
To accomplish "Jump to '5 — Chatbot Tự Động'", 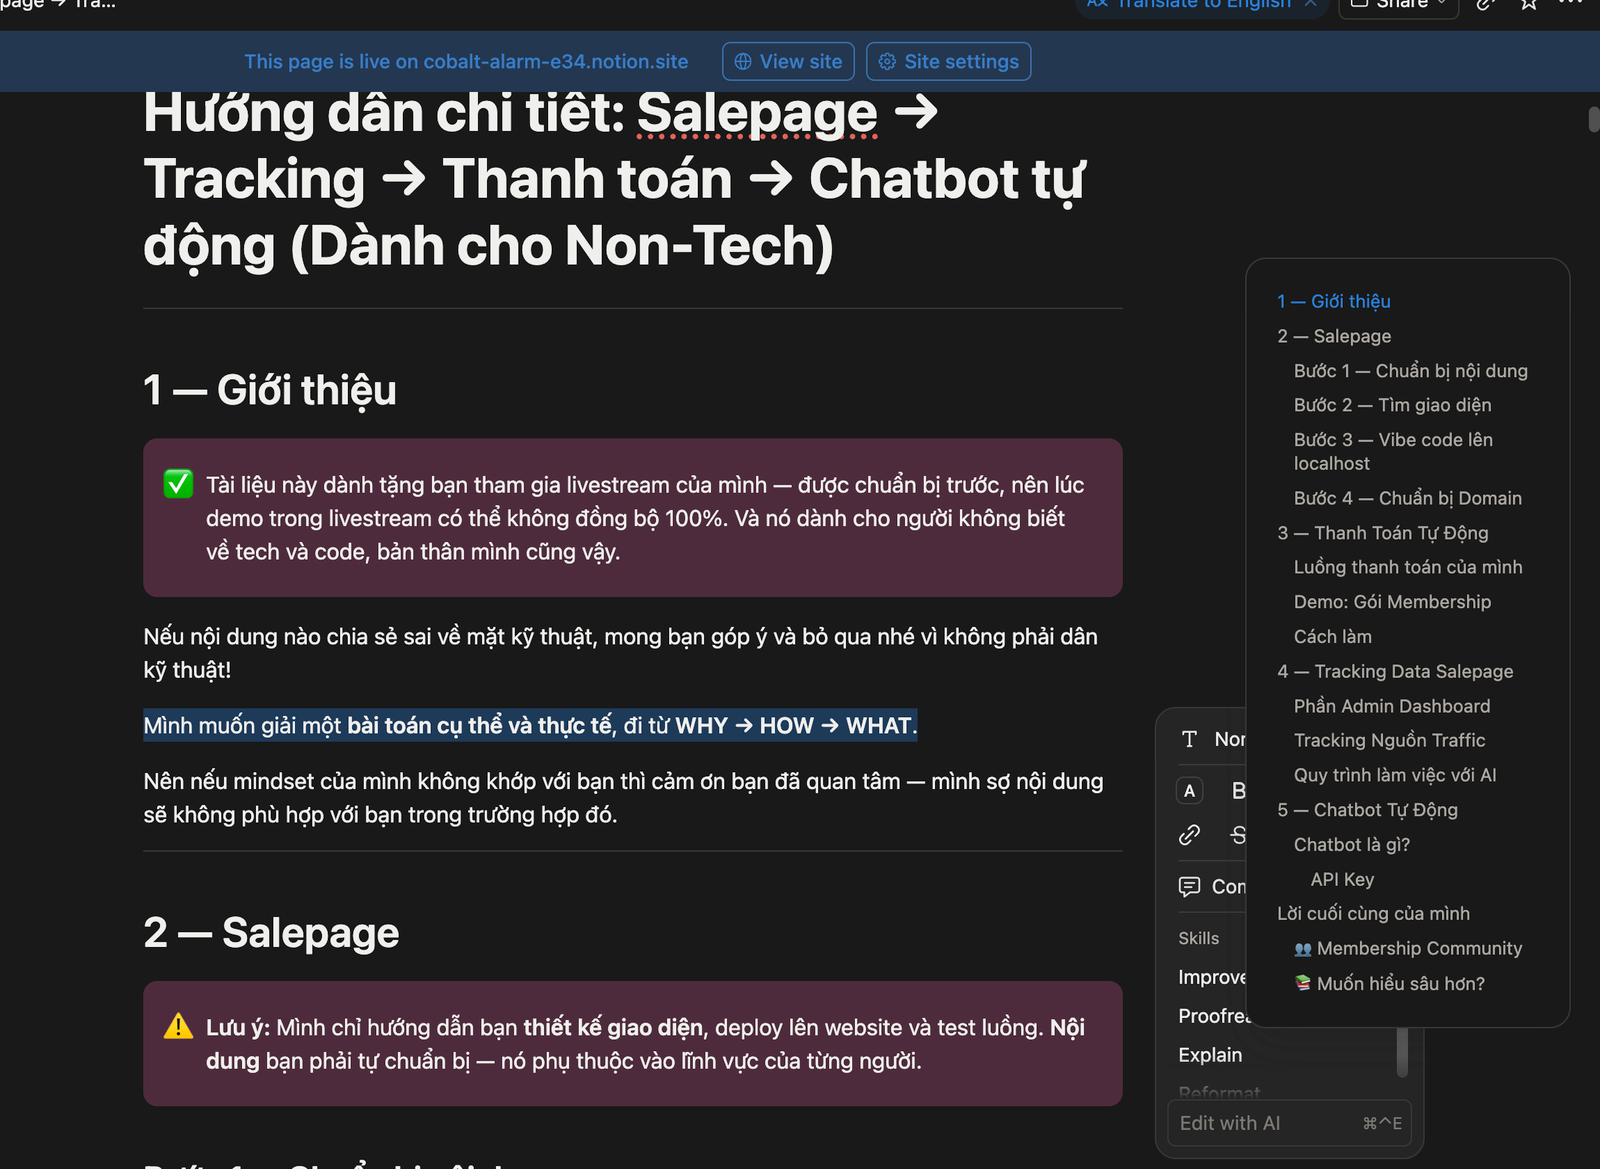I will (x=1367, y=810).
